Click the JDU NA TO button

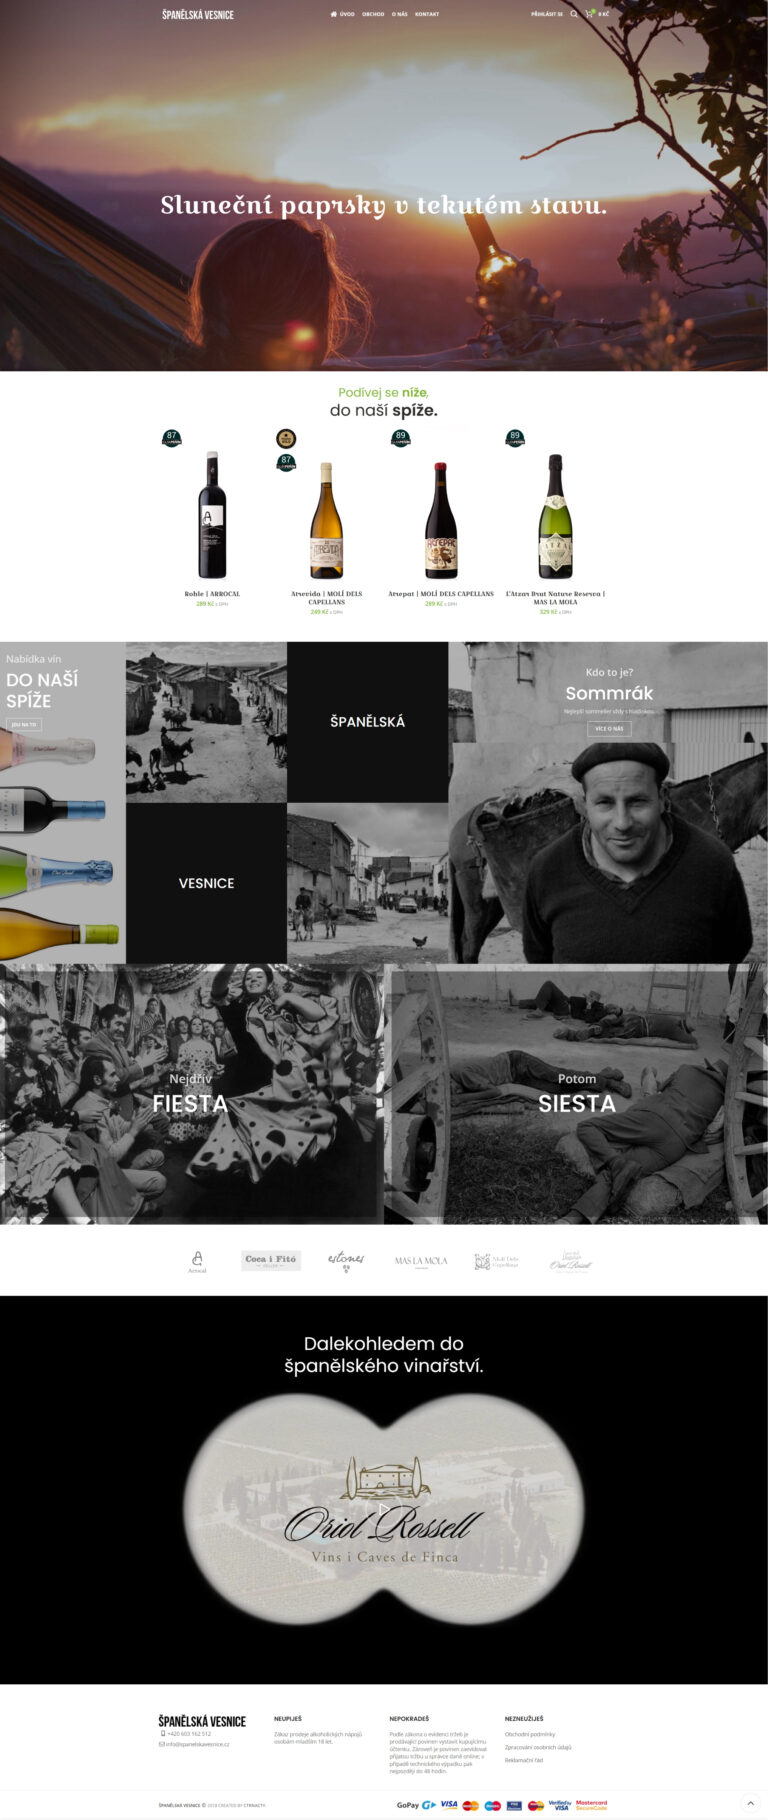[x=24, y=724]
